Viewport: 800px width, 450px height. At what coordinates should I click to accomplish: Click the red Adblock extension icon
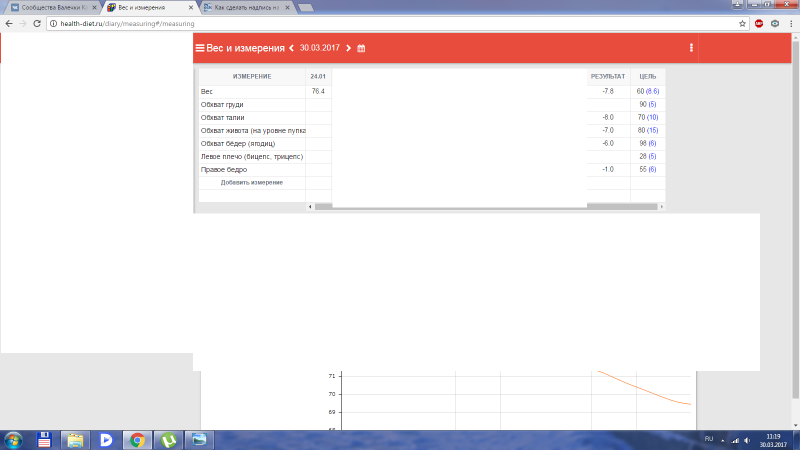coord(759,22)
